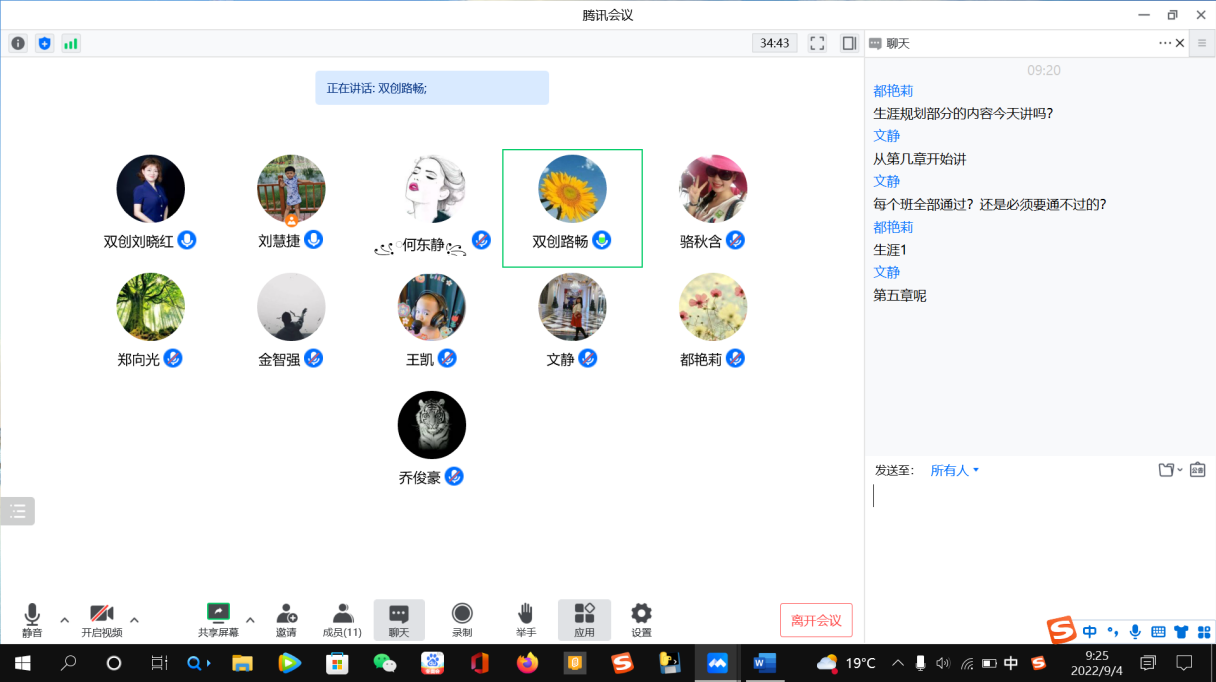Click the participant list toggle on left edge
This screenshot has height=682, width=1216.
click(17, 511)
